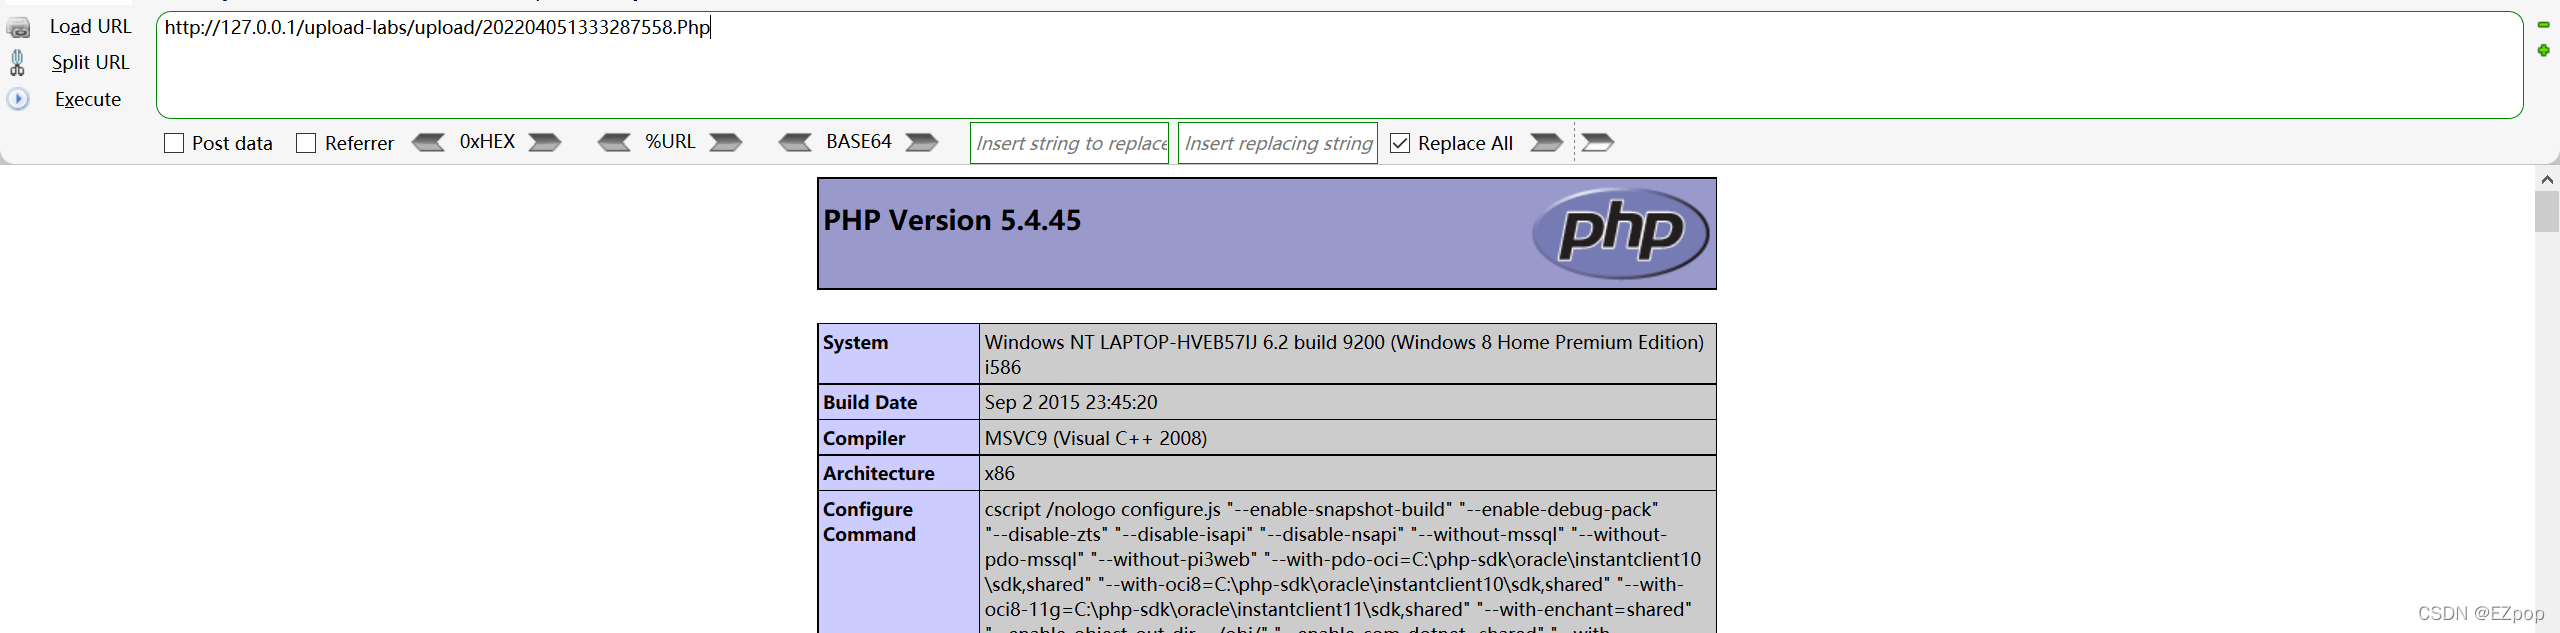Focus the 'Insert replacing string' field
The width and height of the screenshot is (2560, 633).
tap(1278, 143)
